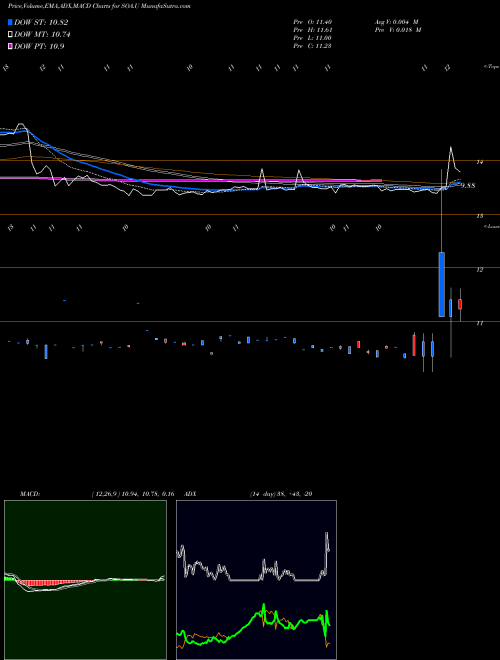Click the last red candlestick on the right
500x660 pixels.
point(460,304)
